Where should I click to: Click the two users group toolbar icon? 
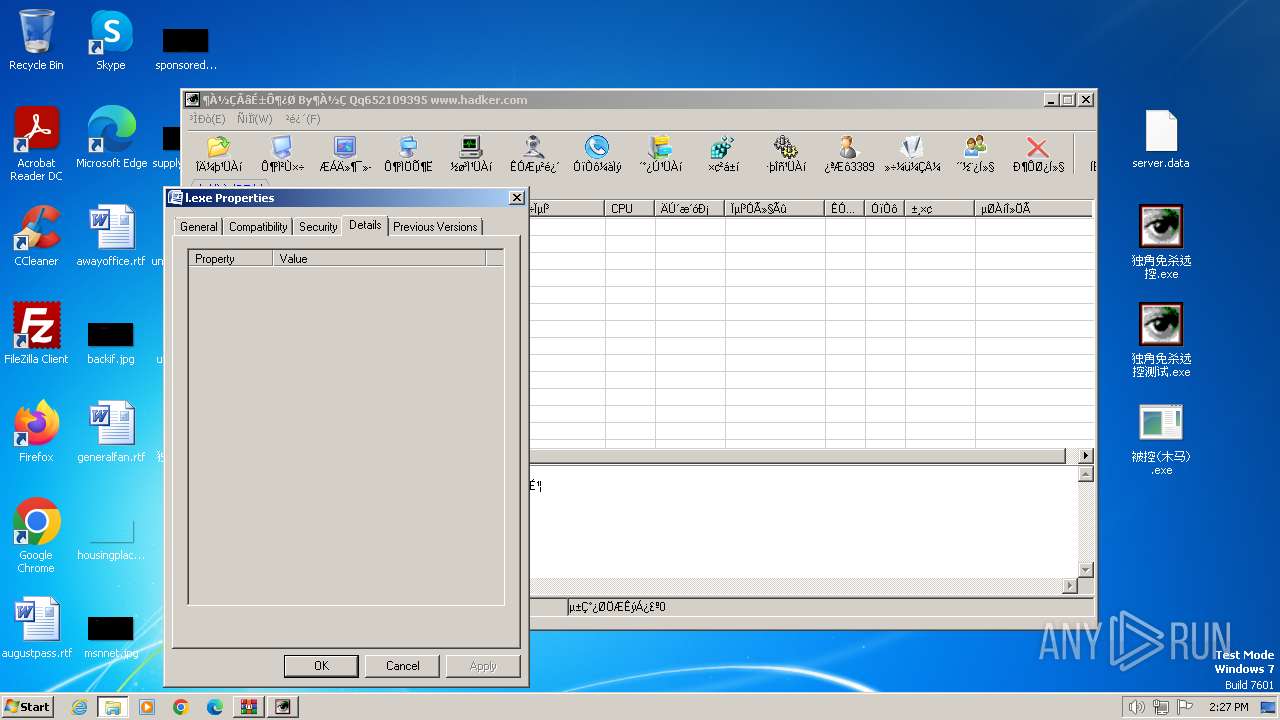click(x=975, y=155)
